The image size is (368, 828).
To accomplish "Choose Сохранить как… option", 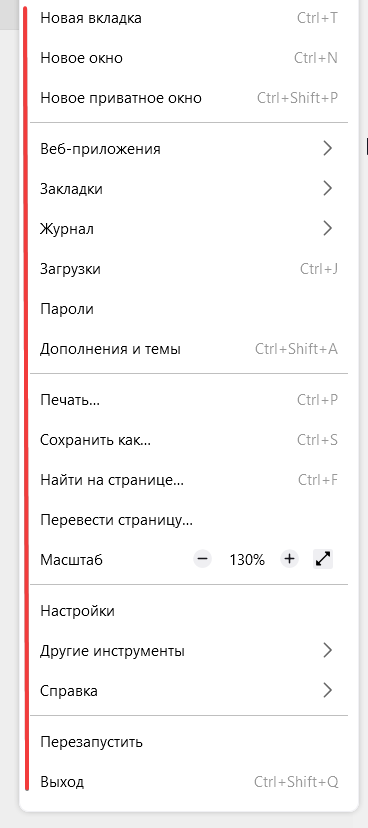I will click(188, 440).
